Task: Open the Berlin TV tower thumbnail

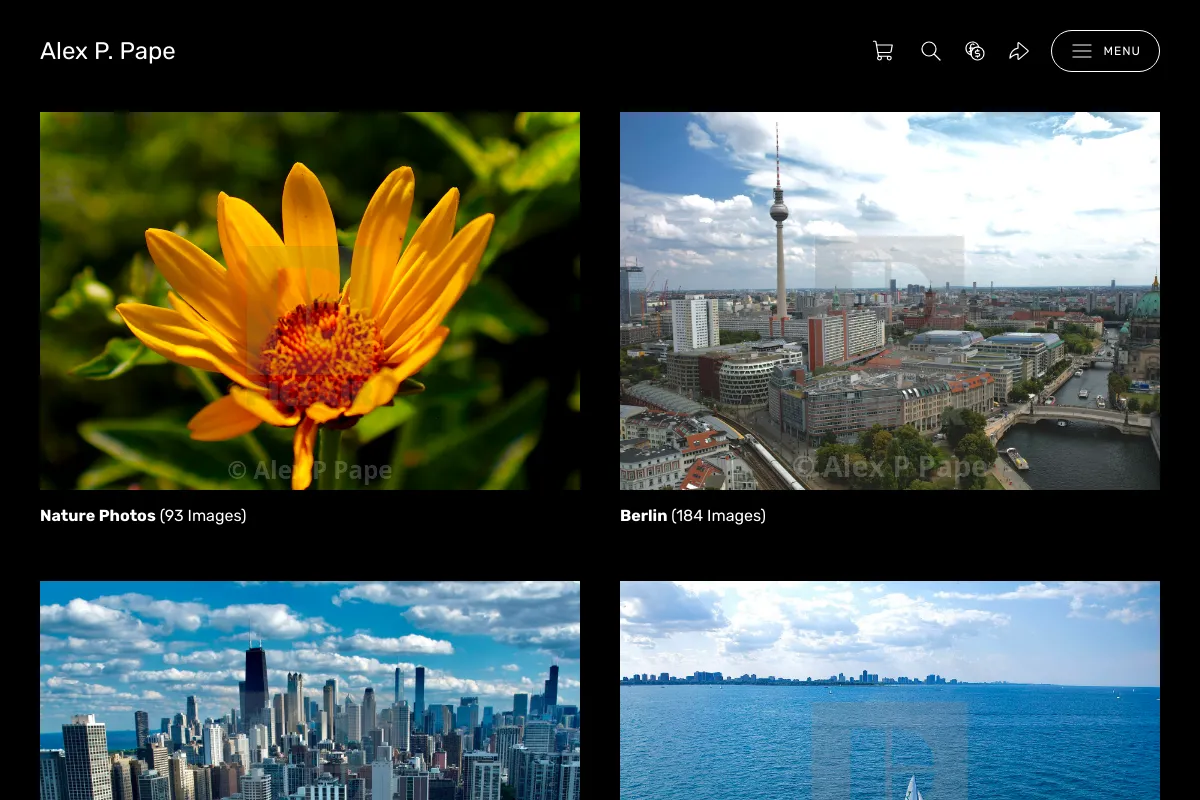Action: pyautogui.click(x=890, y=301)
